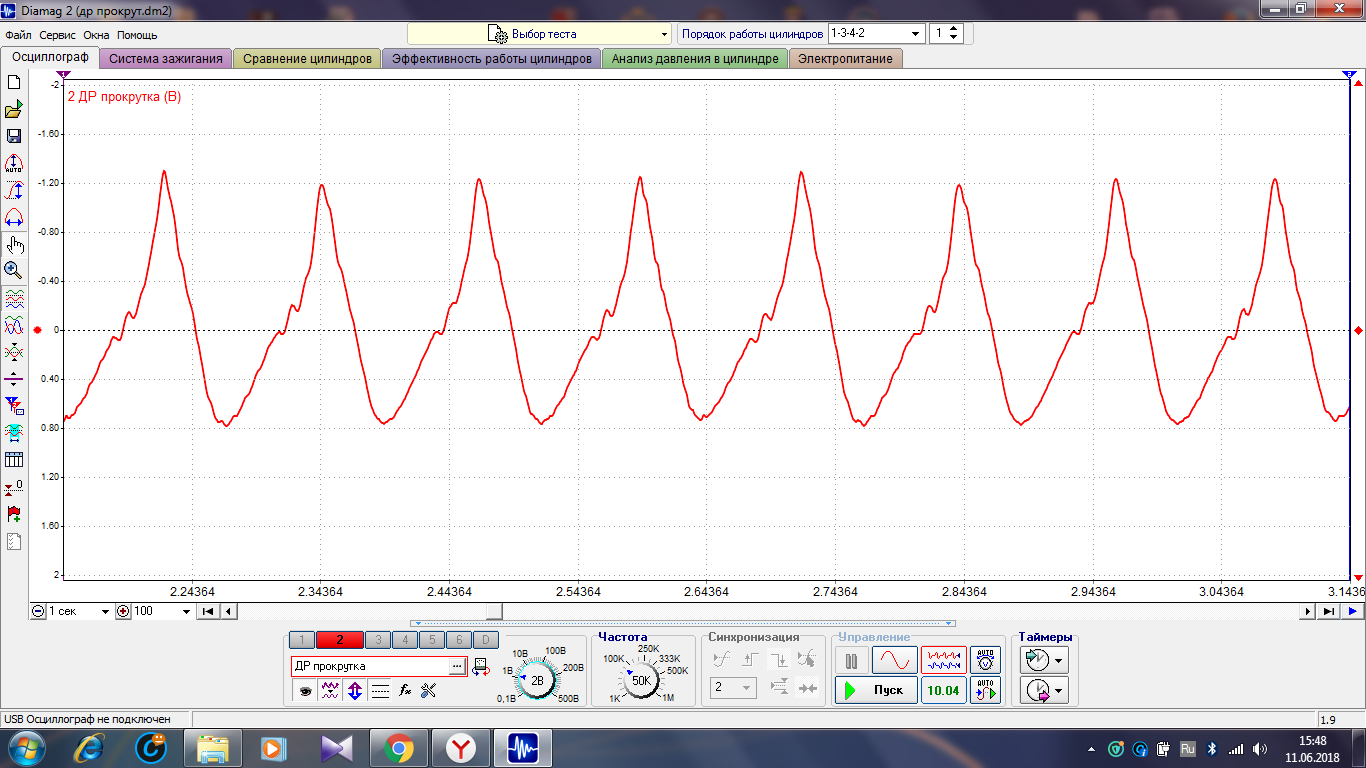The image size is (1366, 768).
Task: Switch to Анализ давления в цилиндре tab
Action: click(695, 59)
